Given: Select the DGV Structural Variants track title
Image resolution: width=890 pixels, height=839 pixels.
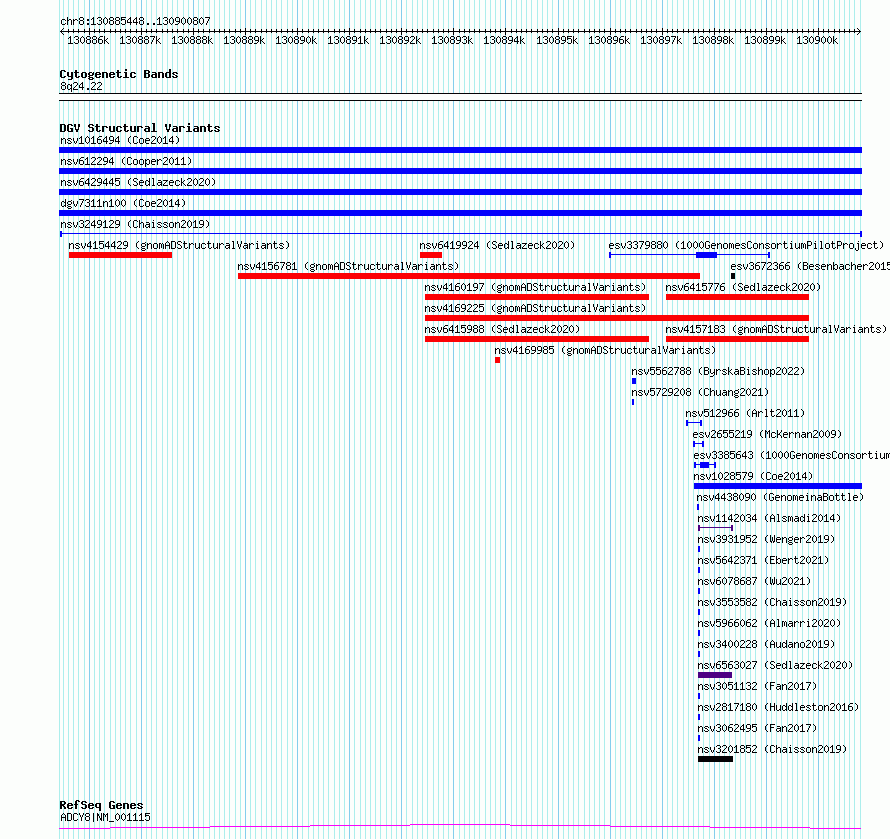Looking at the screenshot, I should [x=140, y=128].
